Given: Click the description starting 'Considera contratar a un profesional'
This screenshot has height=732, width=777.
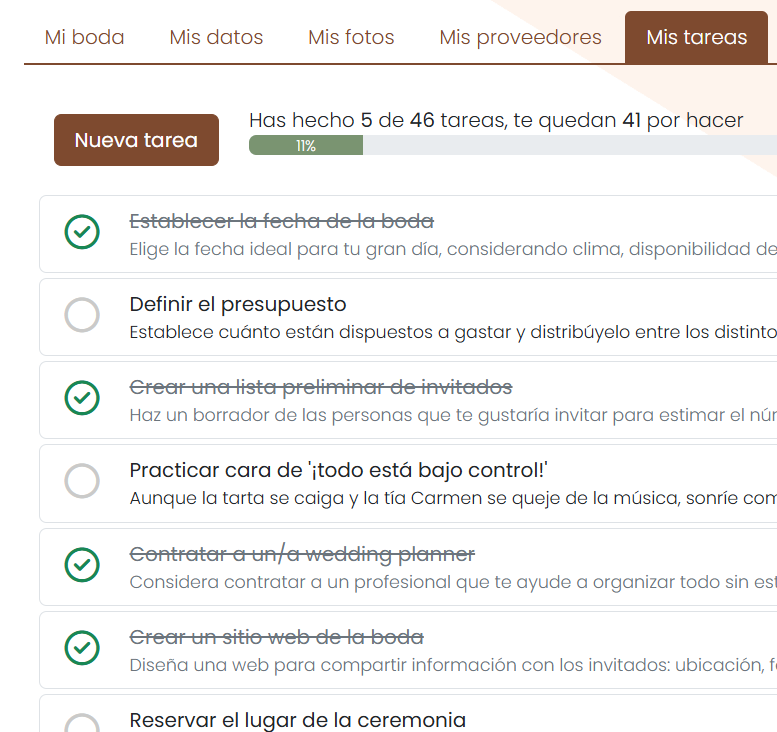Looking at the screenshot, I should (x=453, y=582).
